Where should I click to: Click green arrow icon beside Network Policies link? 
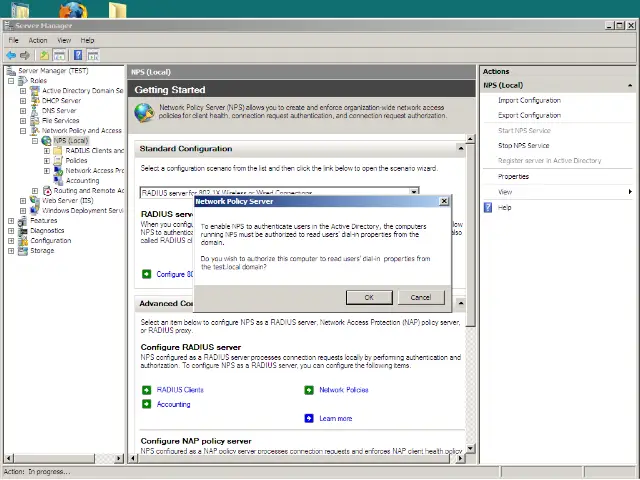point(309,390)
